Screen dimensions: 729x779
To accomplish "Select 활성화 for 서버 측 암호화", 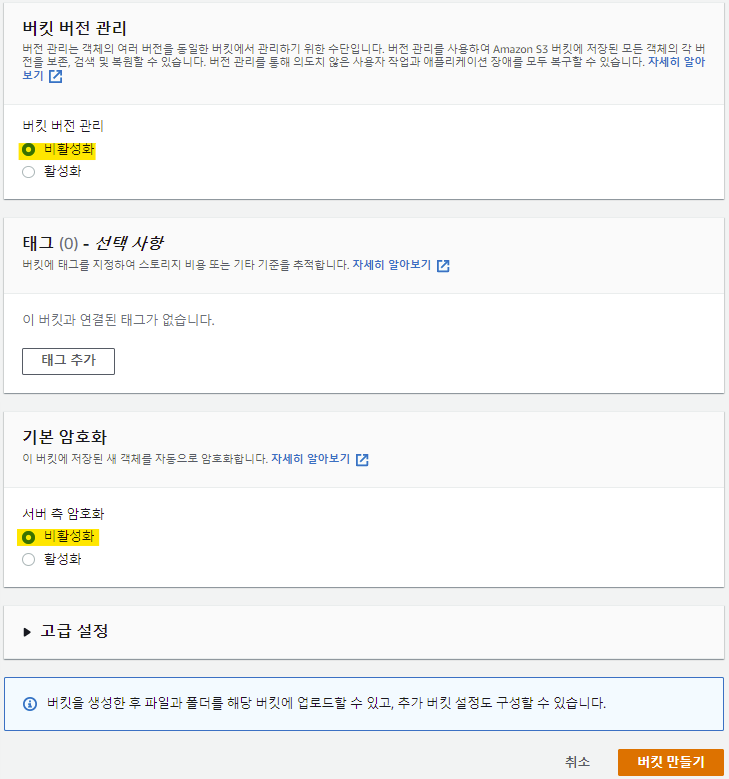I will [29, 559].
